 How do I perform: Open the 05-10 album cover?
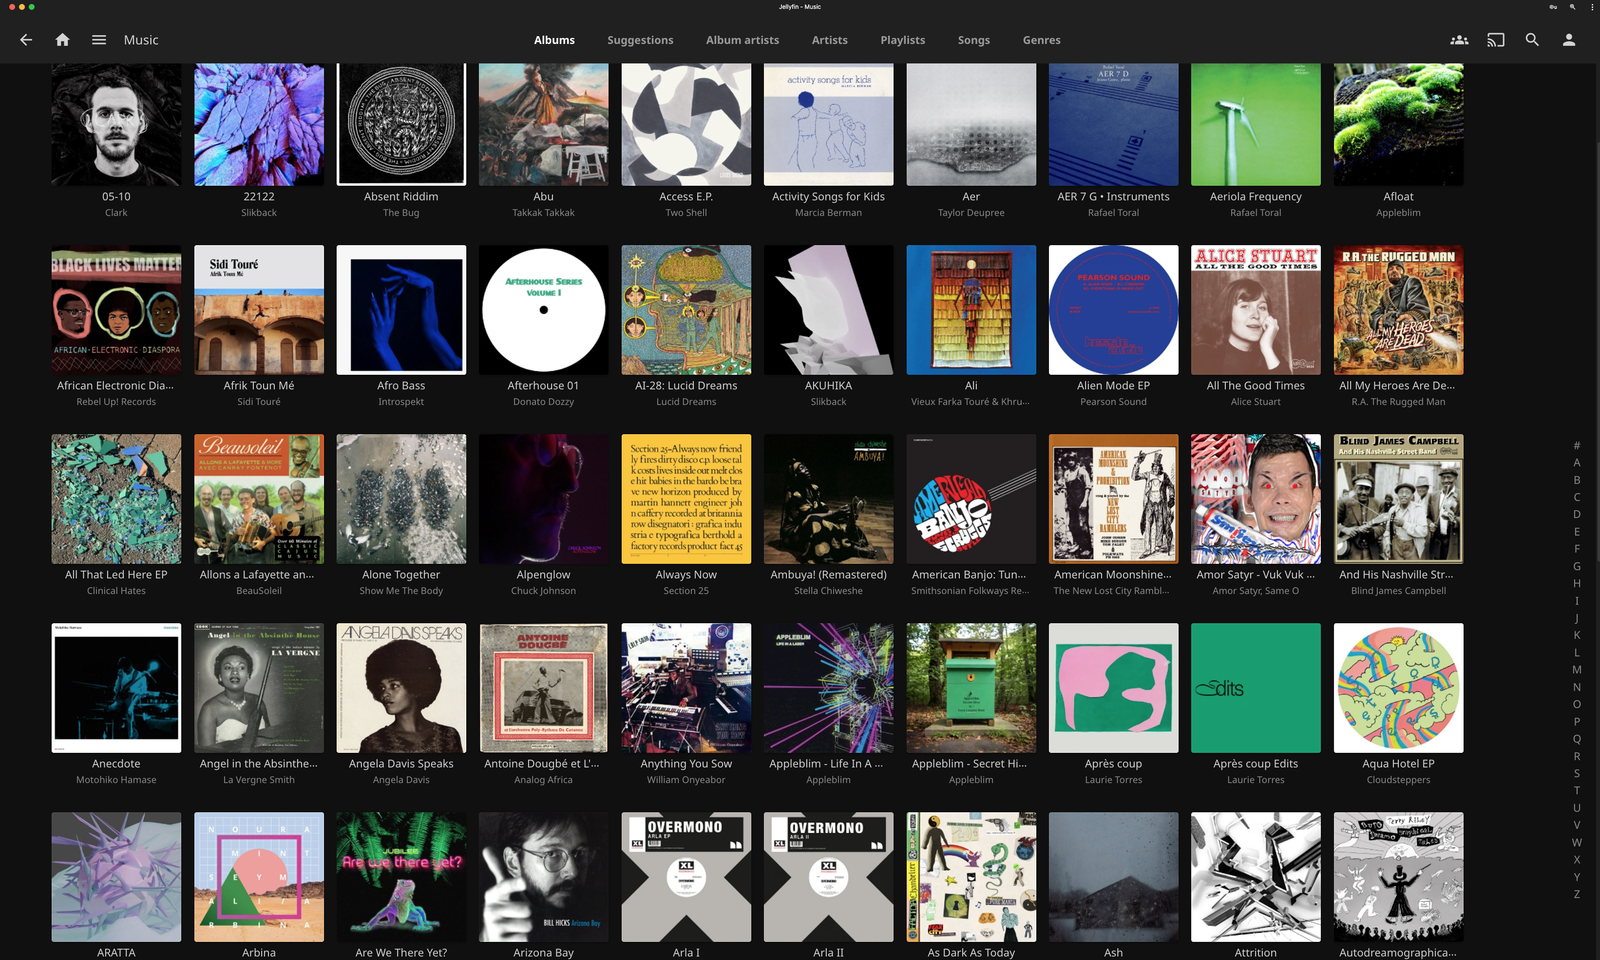116,124
